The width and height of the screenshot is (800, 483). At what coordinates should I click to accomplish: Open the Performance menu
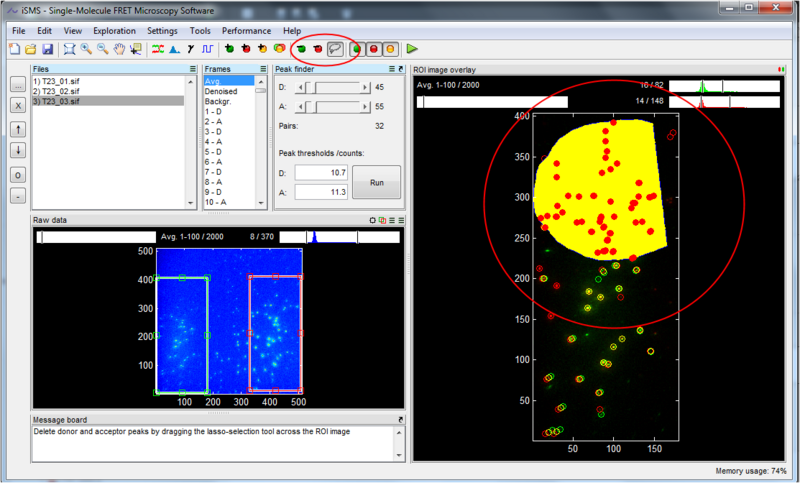(246, 31)
